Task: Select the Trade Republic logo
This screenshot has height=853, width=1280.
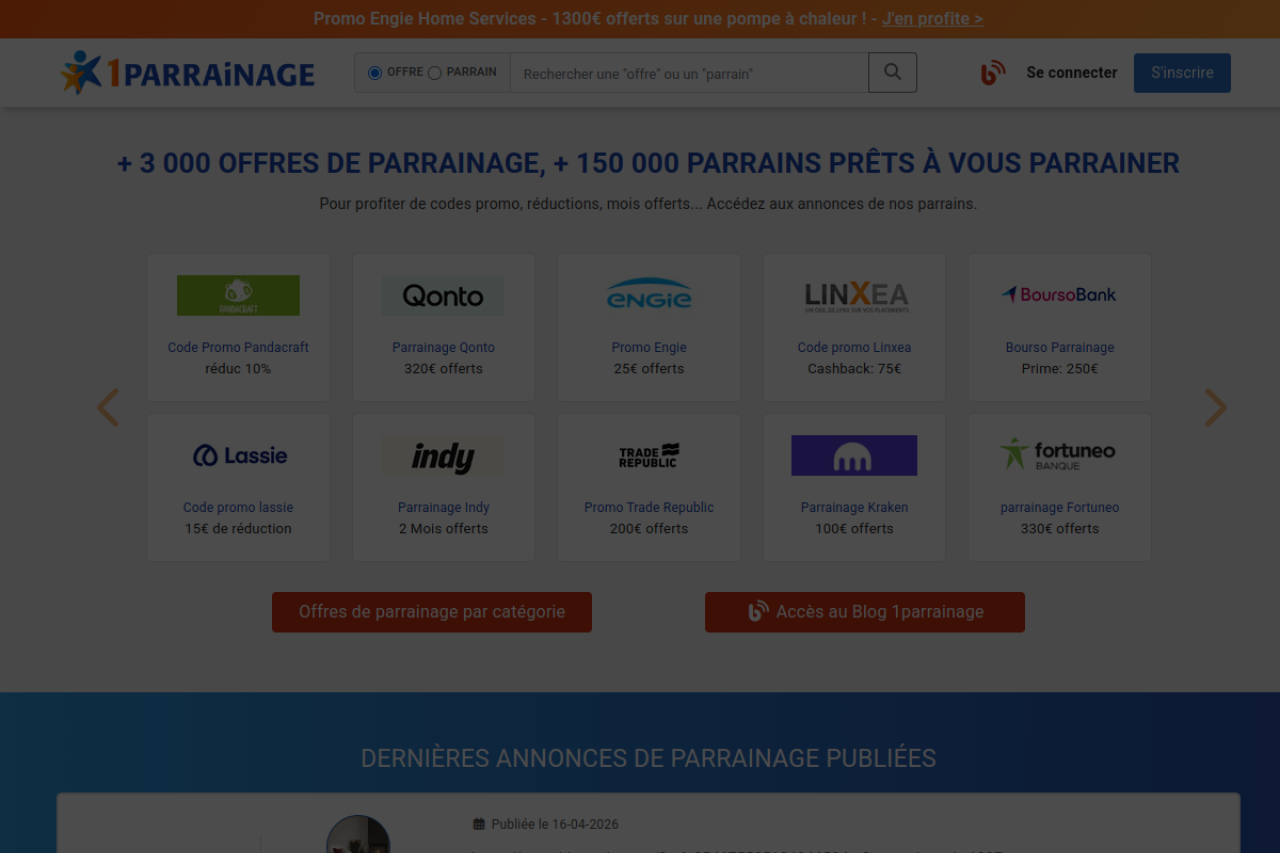Action: [x=649, y=456]
